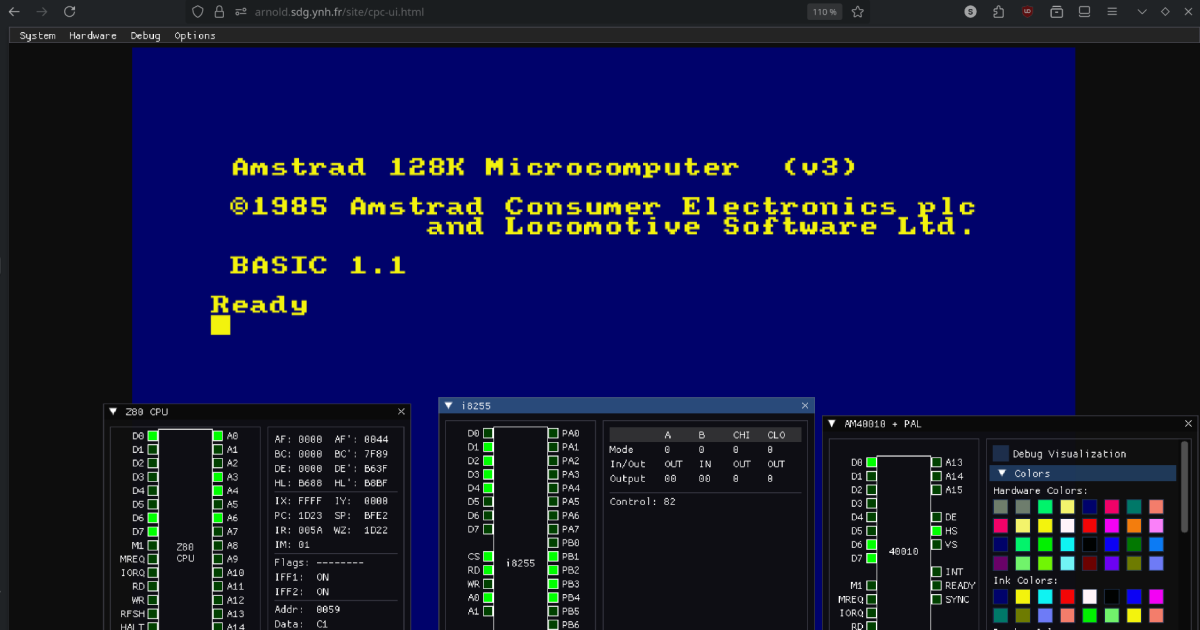Screen dimensions: 1200x630
Task: Click the sidebar toggle icon in browser toolbar
Action: click(1085, 12)
